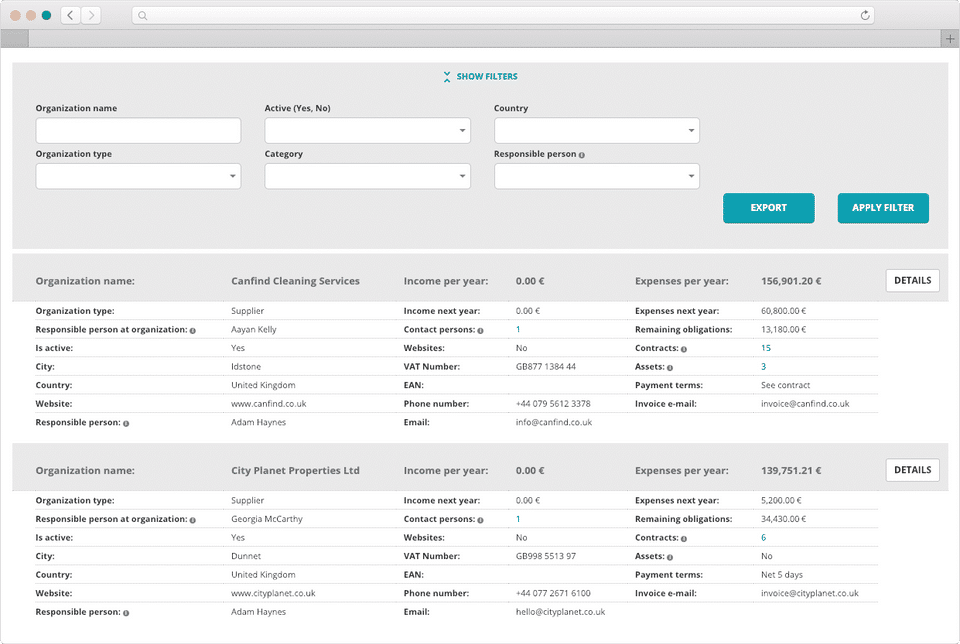960x644 pixels.
Task: Click the reload icon in address bar
Action: pyautogui.click(x=864, y=15)
